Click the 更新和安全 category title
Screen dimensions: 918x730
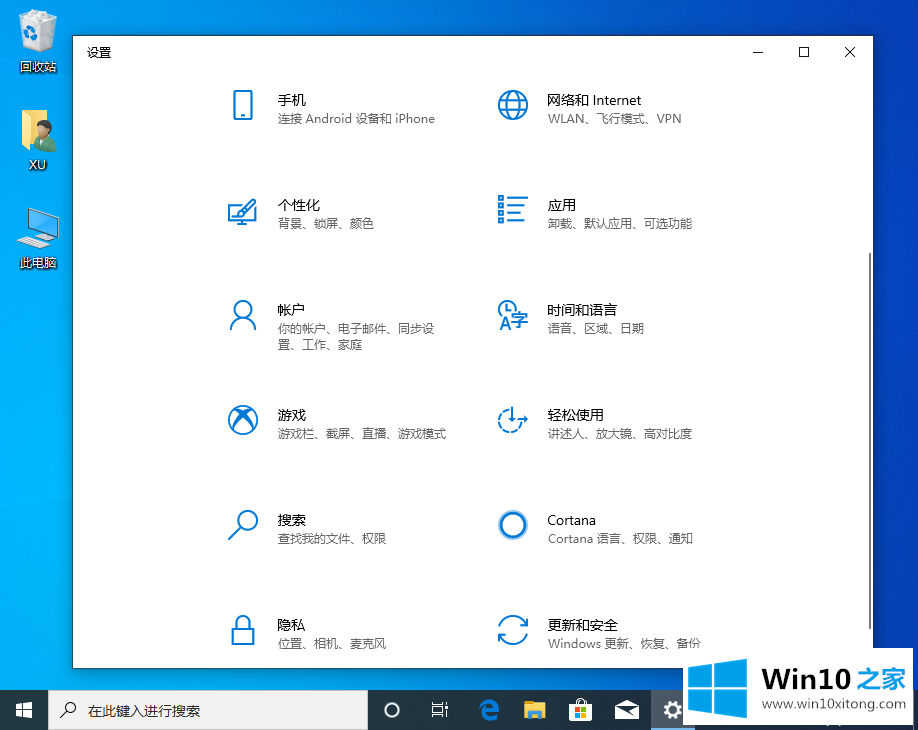click(x=583, y=625)
